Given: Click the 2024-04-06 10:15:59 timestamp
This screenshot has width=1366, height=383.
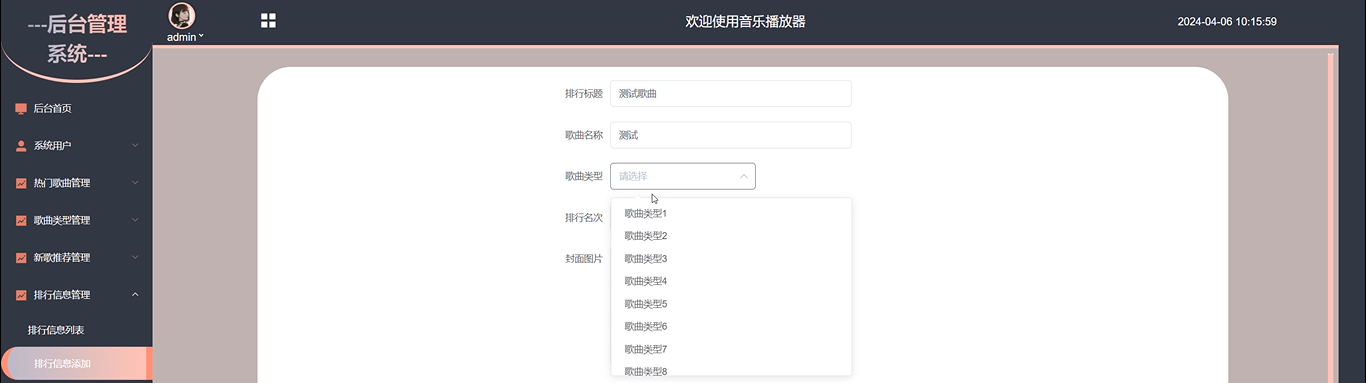Looking at the screenshot, I should pos(1227,21).
